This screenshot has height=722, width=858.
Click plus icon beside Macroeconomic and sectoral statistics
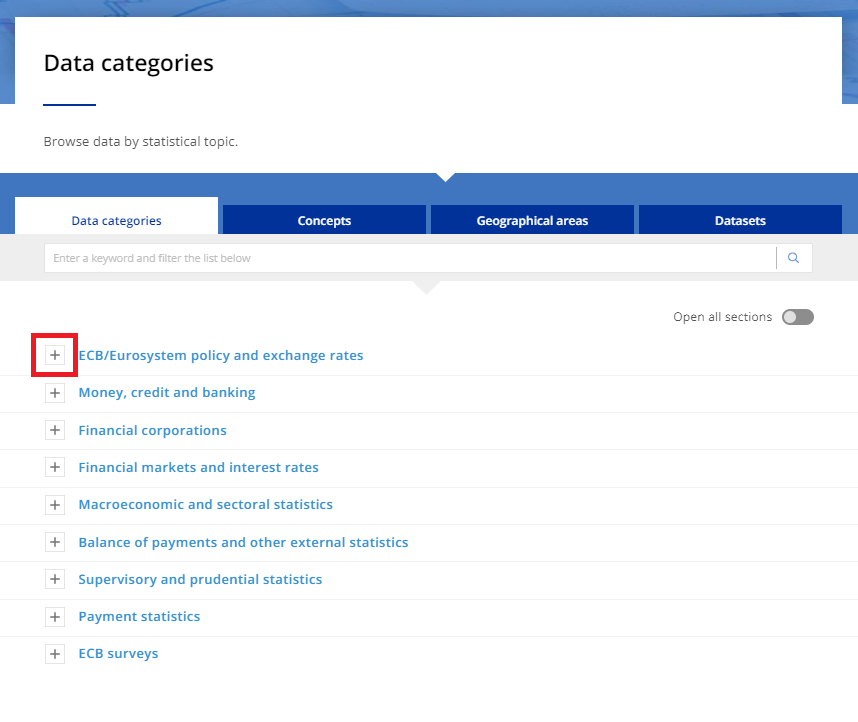55,505
